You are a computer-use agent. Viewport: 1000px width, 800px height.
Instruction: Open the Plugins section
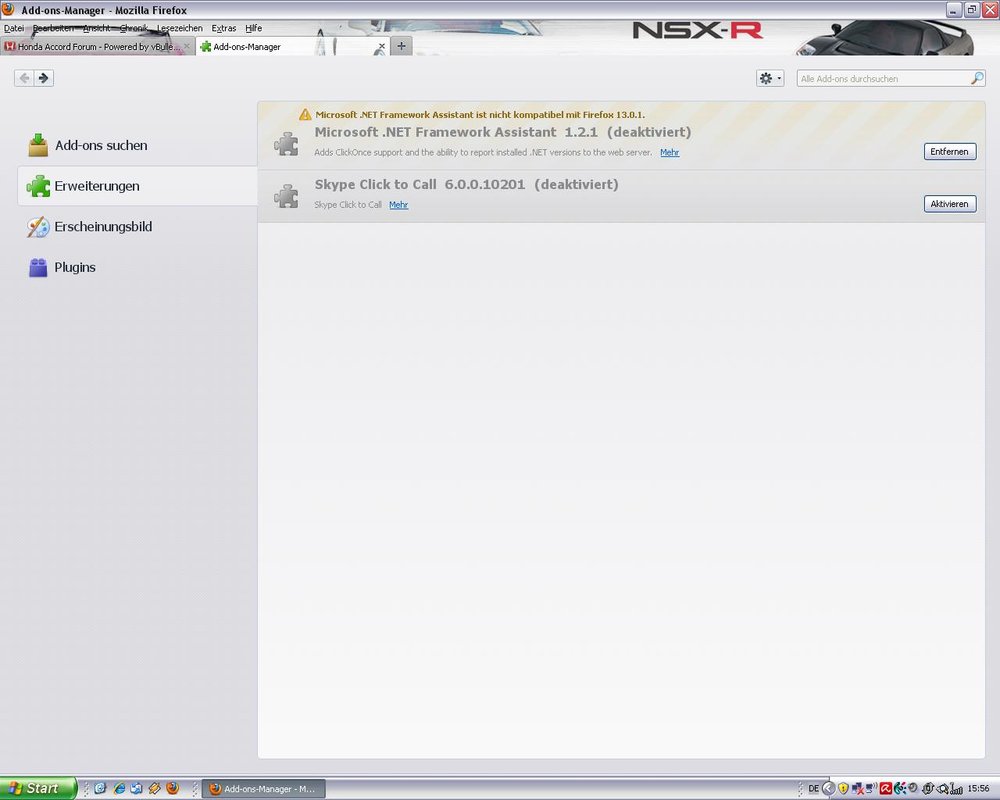tap(75, 268)
